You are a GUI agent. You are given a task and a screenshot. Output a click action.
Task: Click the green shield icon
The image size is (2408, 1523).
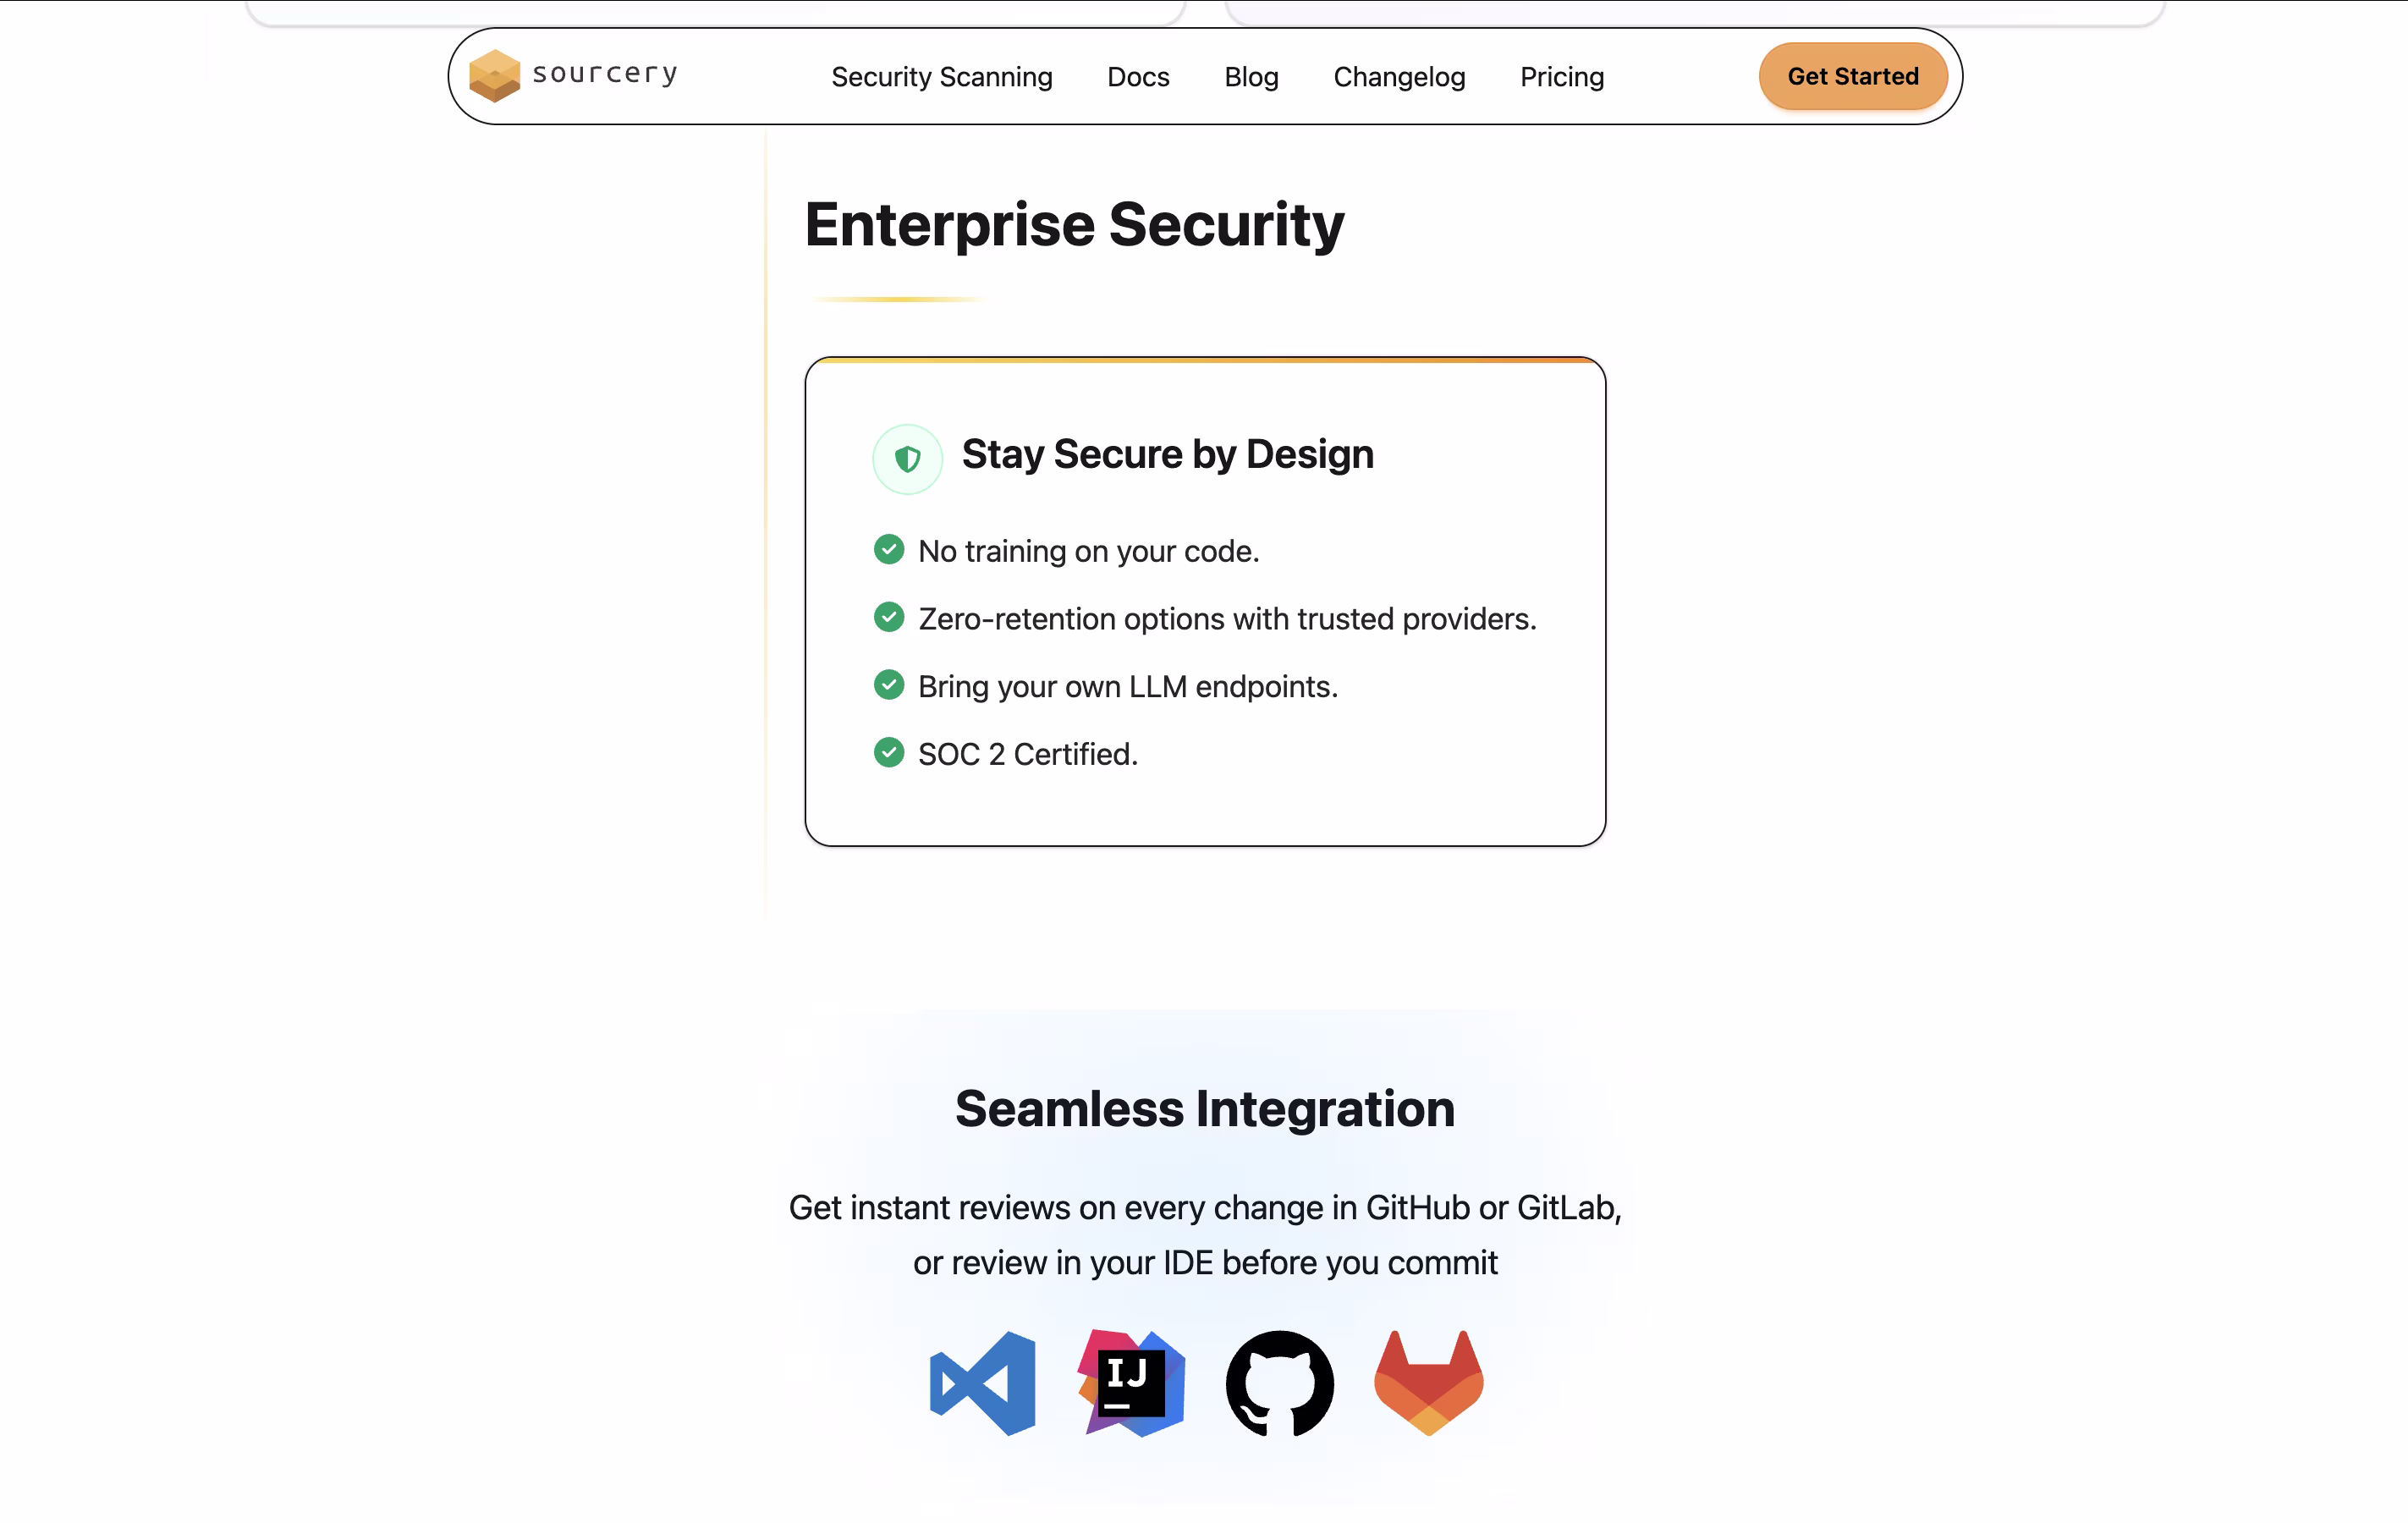[x=907, y=459]
